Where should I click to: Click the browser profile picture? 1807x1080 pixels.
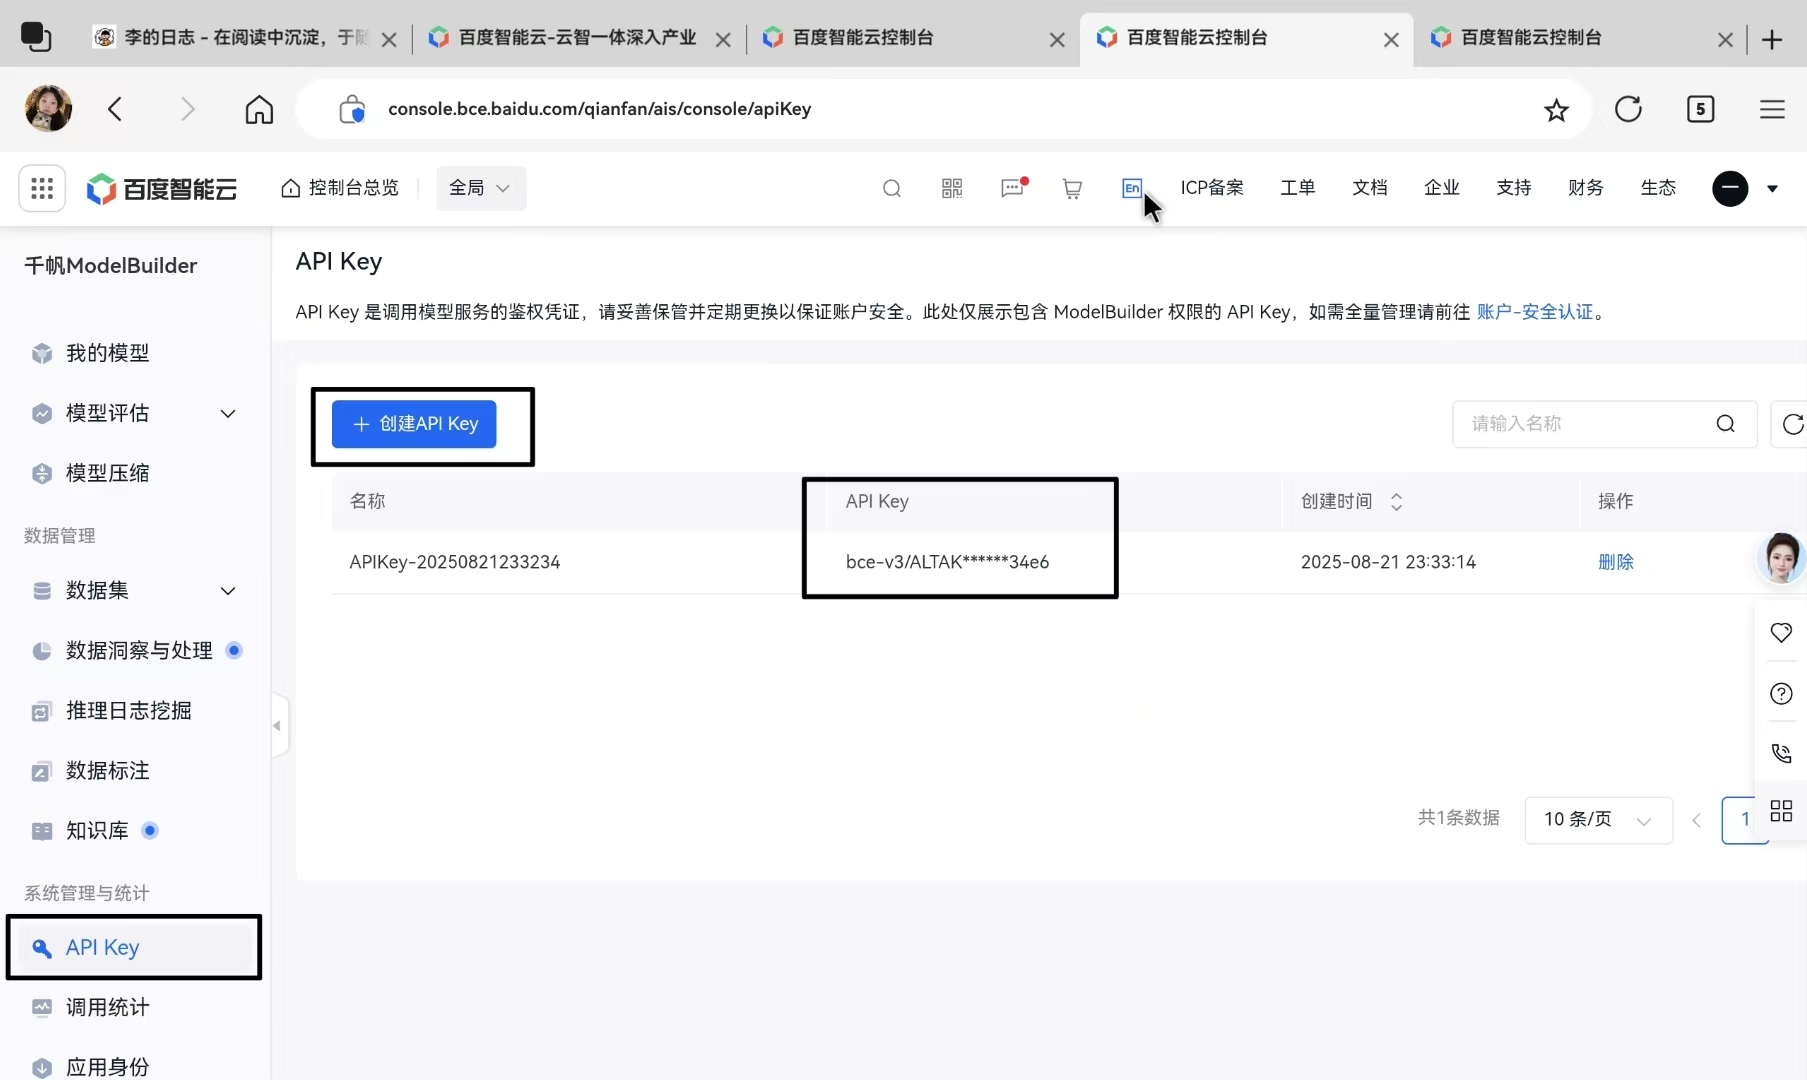48,109
